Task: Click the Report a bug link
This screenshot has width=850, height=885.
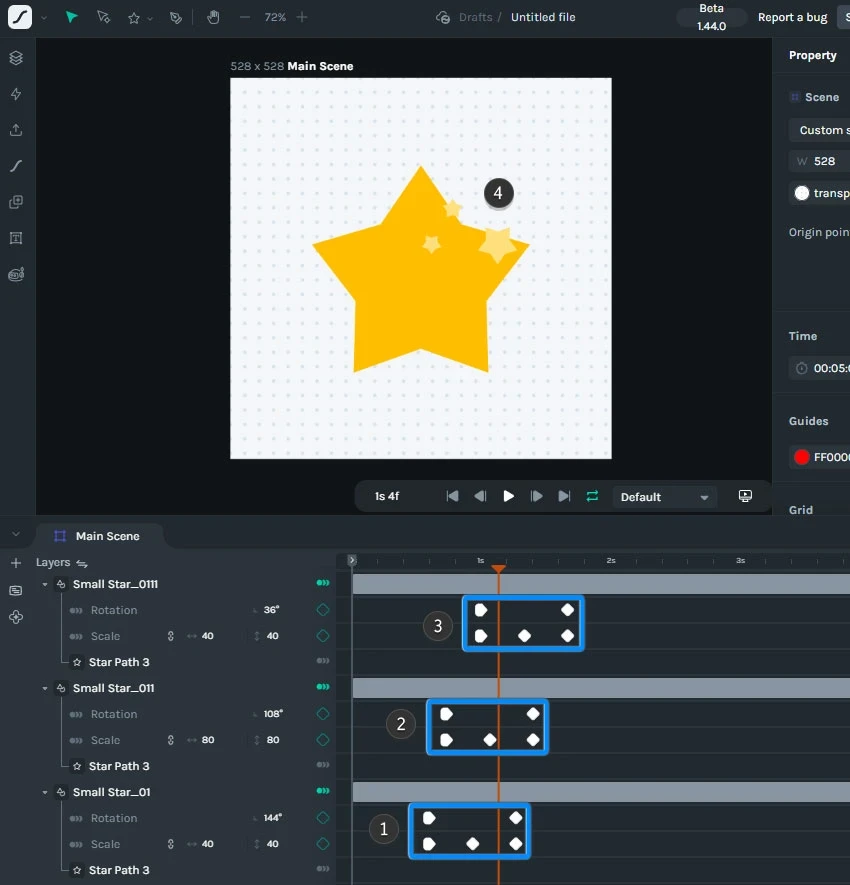Action: click(792, 17)
